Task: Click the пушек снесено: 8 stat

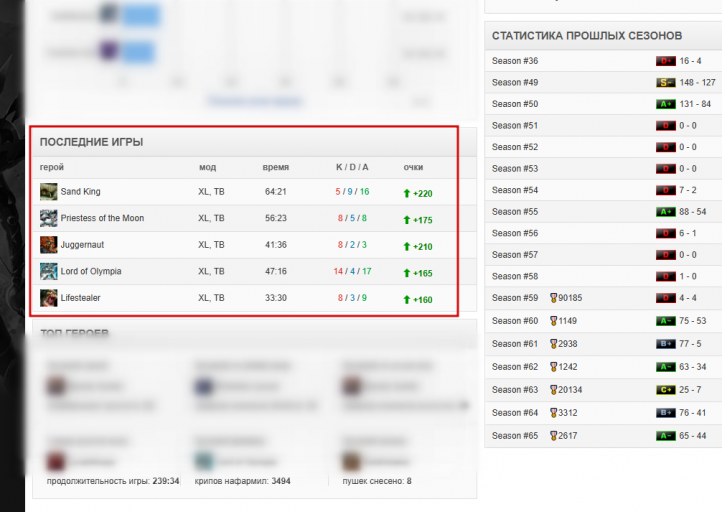Action: click(377, 481)
